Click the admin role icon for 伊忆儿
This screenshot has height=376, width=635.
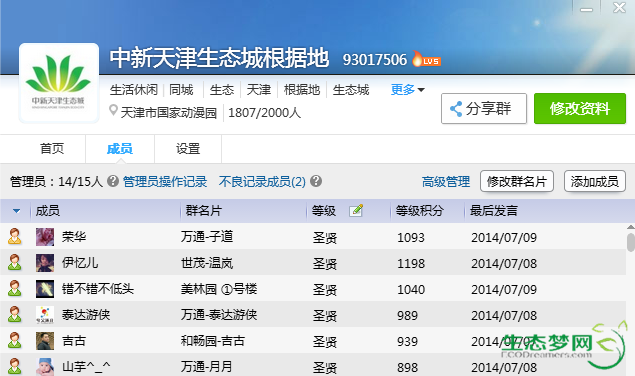point(15,263)
